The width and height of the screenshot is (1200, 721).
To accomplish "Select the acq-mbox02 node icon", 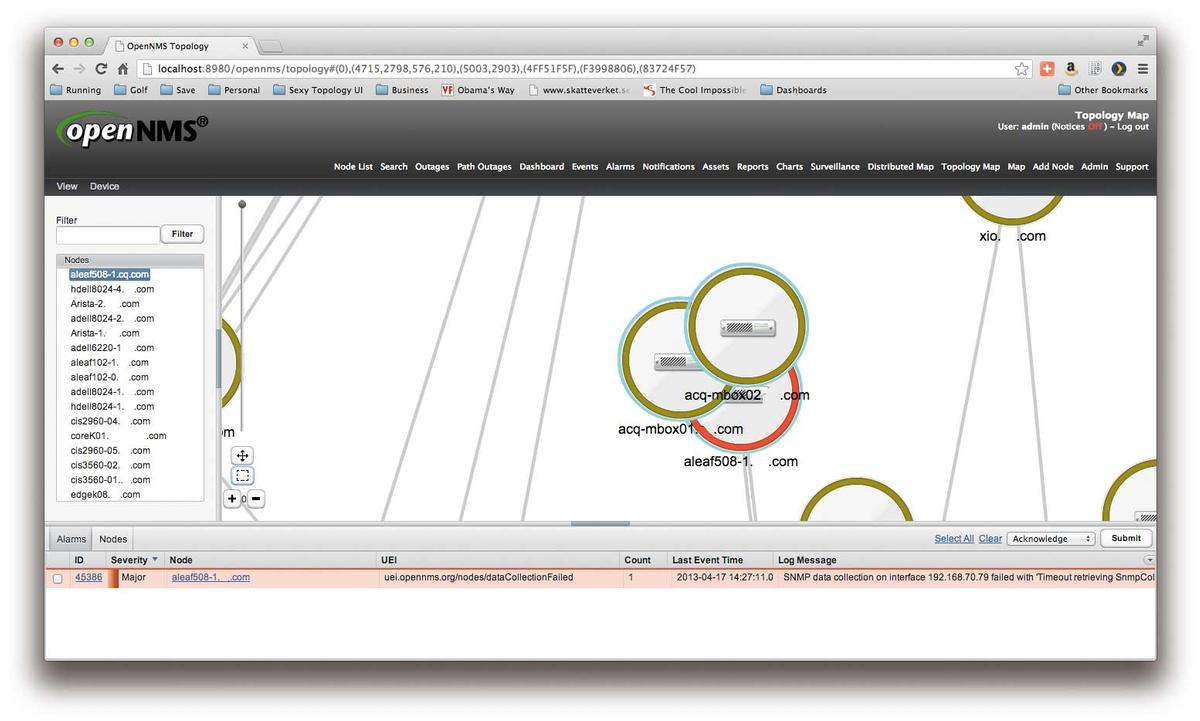I will point(747,325).
